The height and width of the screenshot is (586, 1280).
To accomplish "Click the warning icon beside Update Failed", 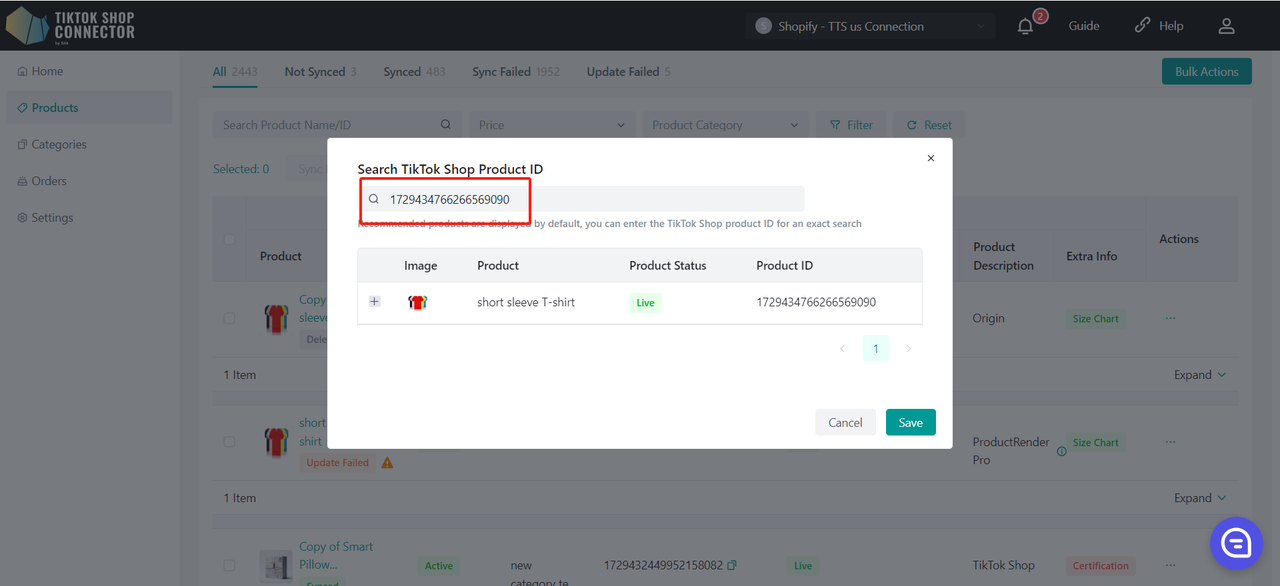I will [x=387, y=463].
